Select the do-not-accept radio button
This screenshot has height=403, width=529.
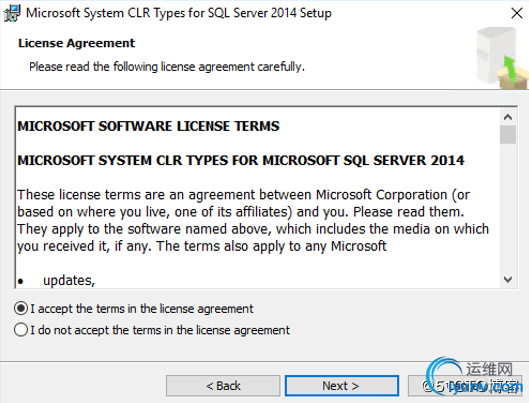(21, 330)
